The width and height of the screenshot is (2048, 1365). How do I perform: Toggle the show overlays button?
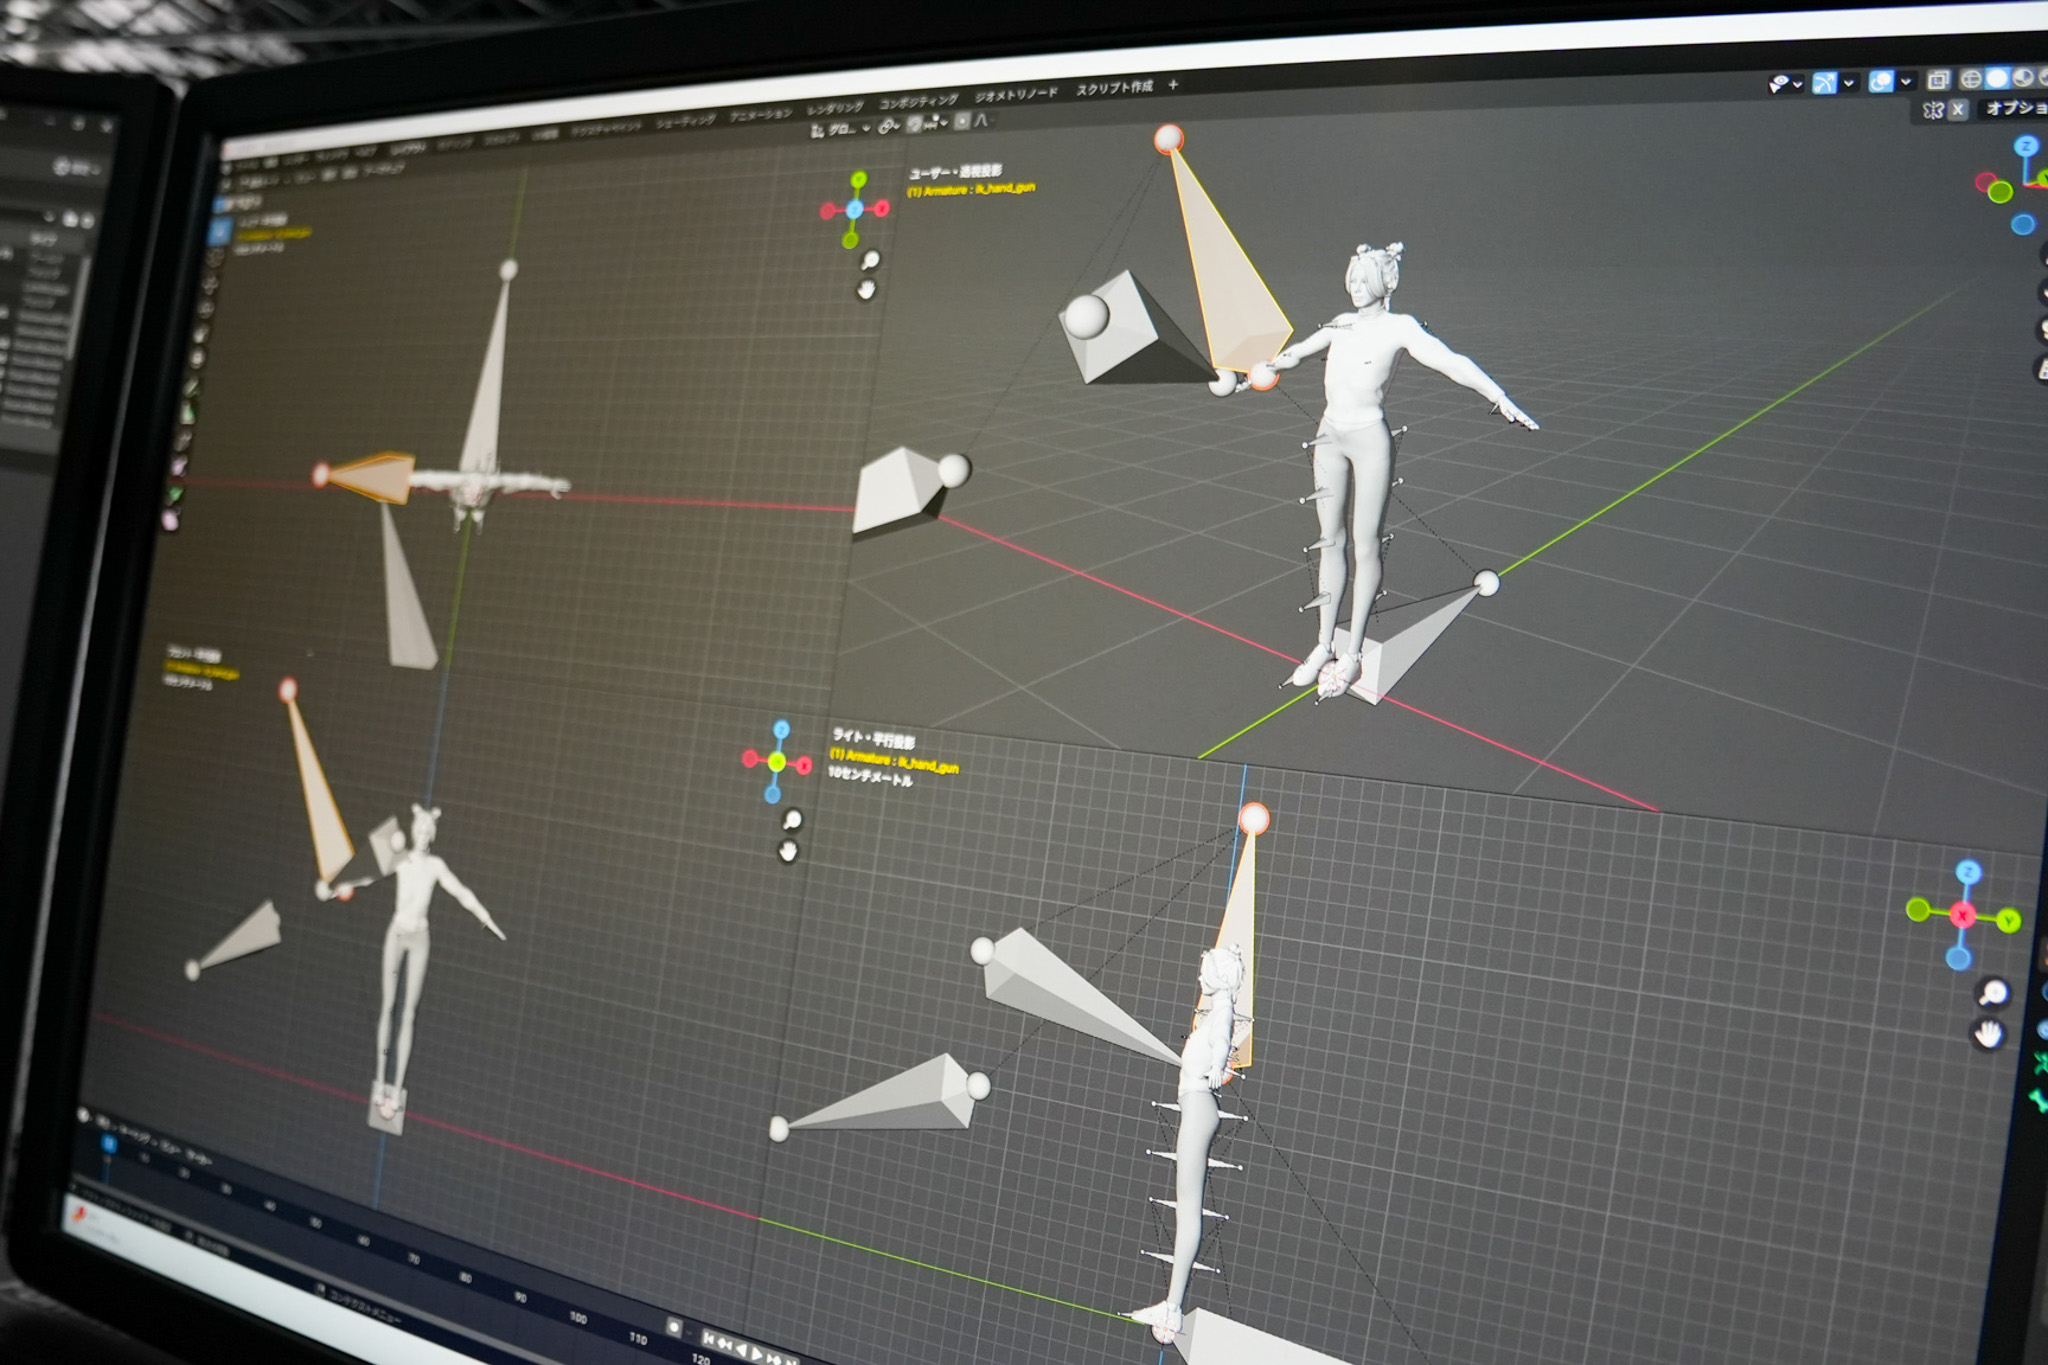coord(1881,82)
